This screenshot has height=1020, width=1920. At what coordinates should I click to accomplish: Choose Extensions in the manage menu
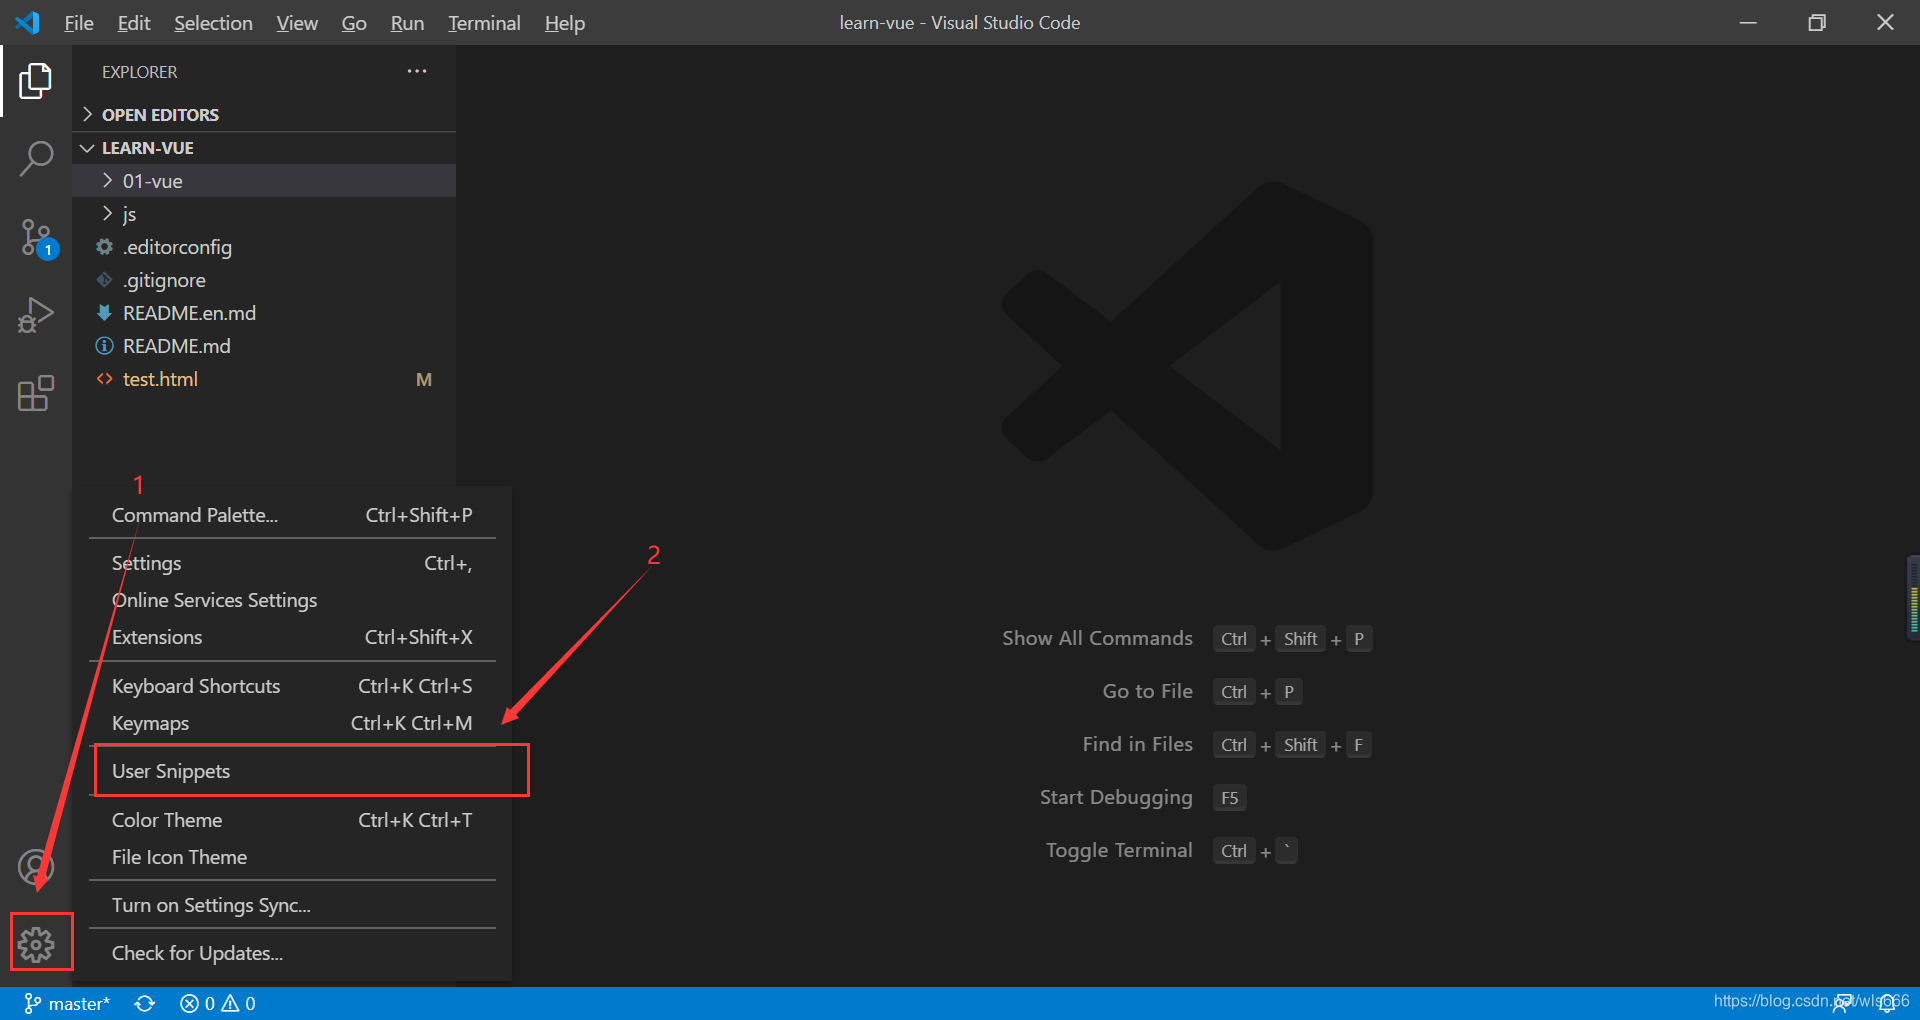tap(292, 637)
